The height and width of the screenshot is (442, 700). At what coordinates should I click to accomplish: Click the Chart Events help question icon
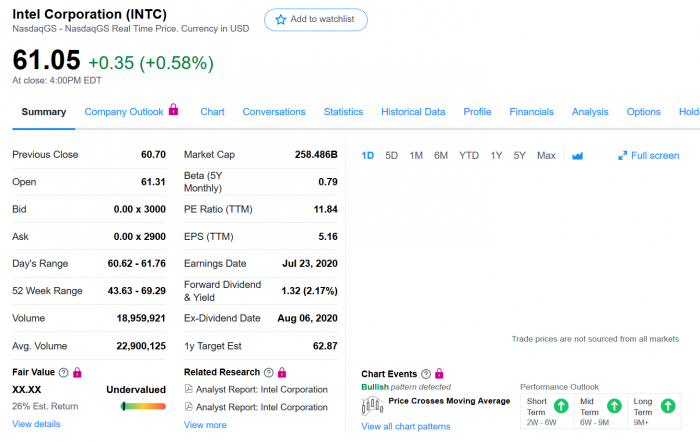pyautogui.click(x=426, y=374)
